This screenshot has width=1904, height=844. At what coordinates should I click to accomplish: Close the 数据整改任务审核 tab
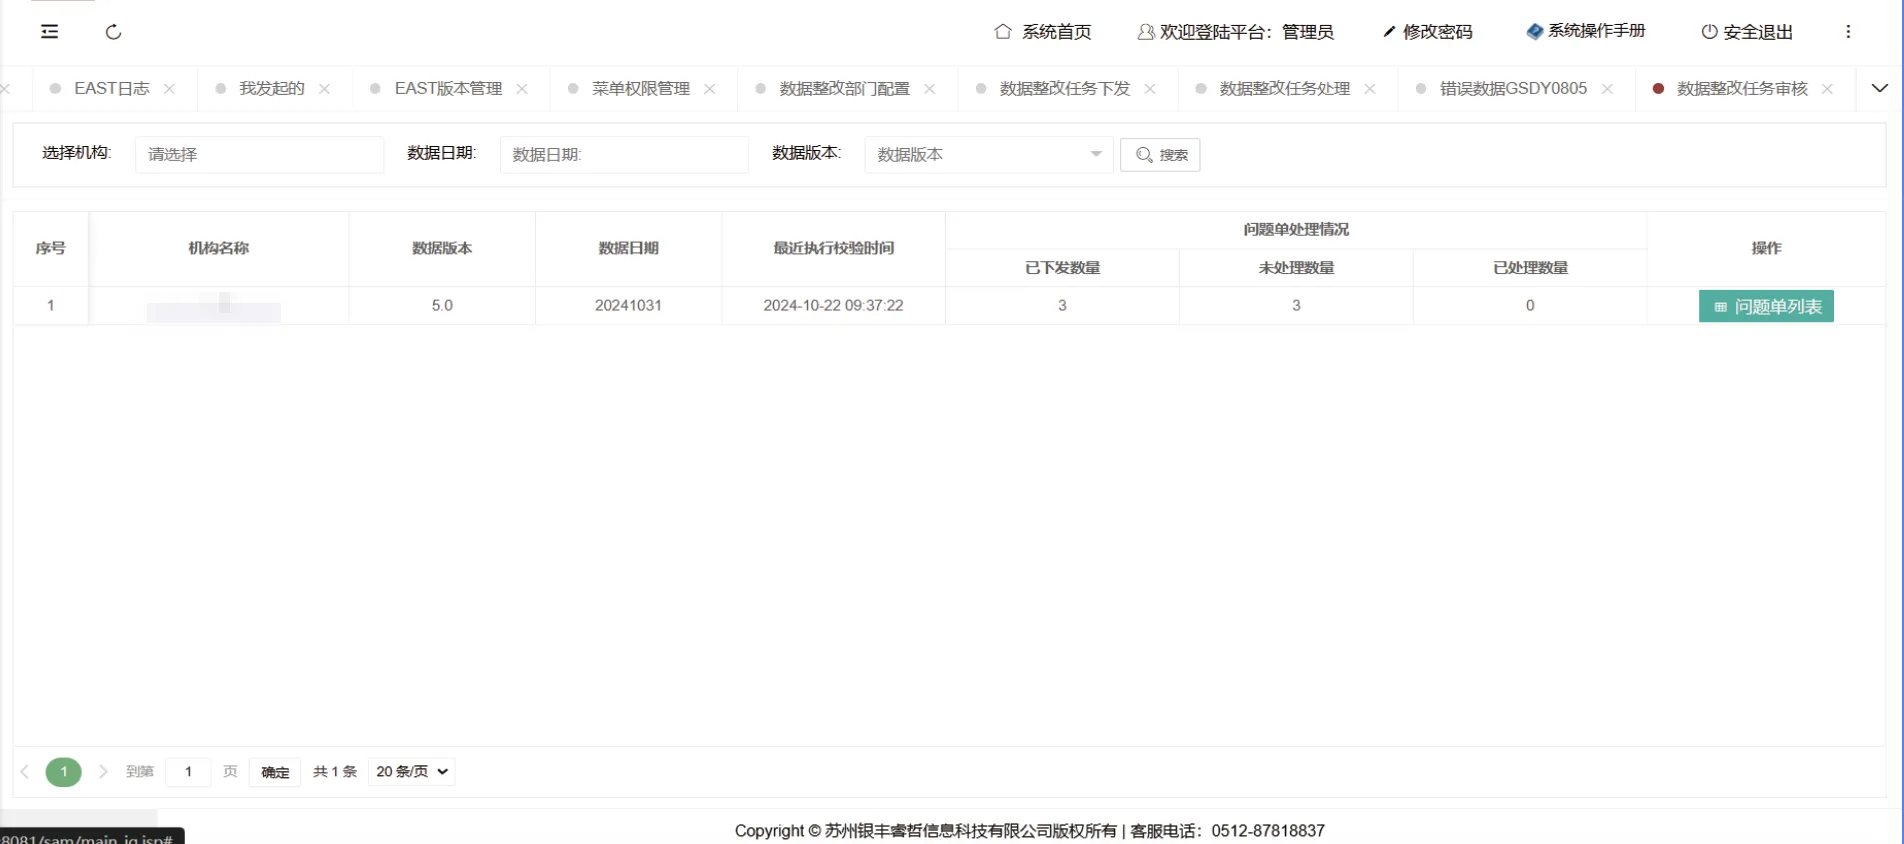(x=1827, y=89)
